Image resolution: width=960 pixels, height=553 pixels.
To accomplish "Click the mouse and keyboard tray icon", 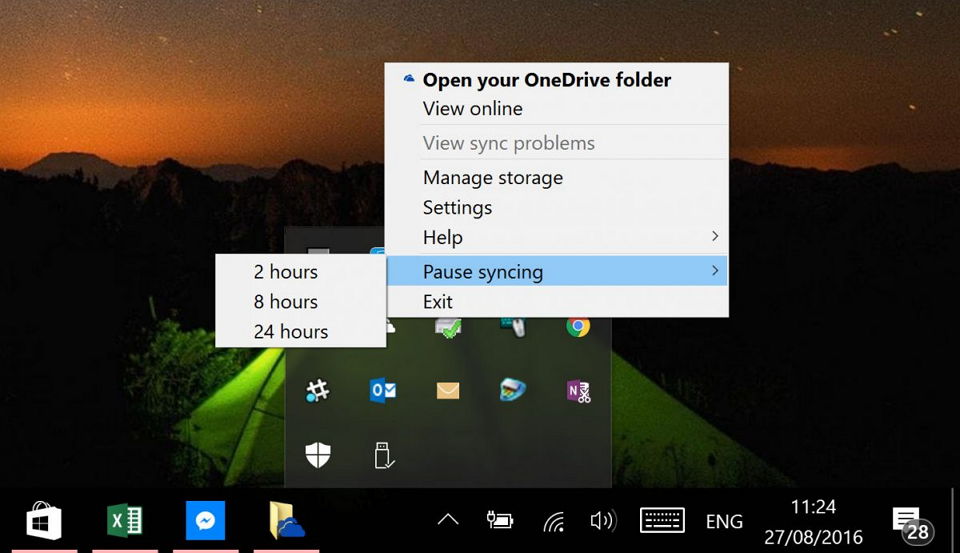I will pos(513,327).
